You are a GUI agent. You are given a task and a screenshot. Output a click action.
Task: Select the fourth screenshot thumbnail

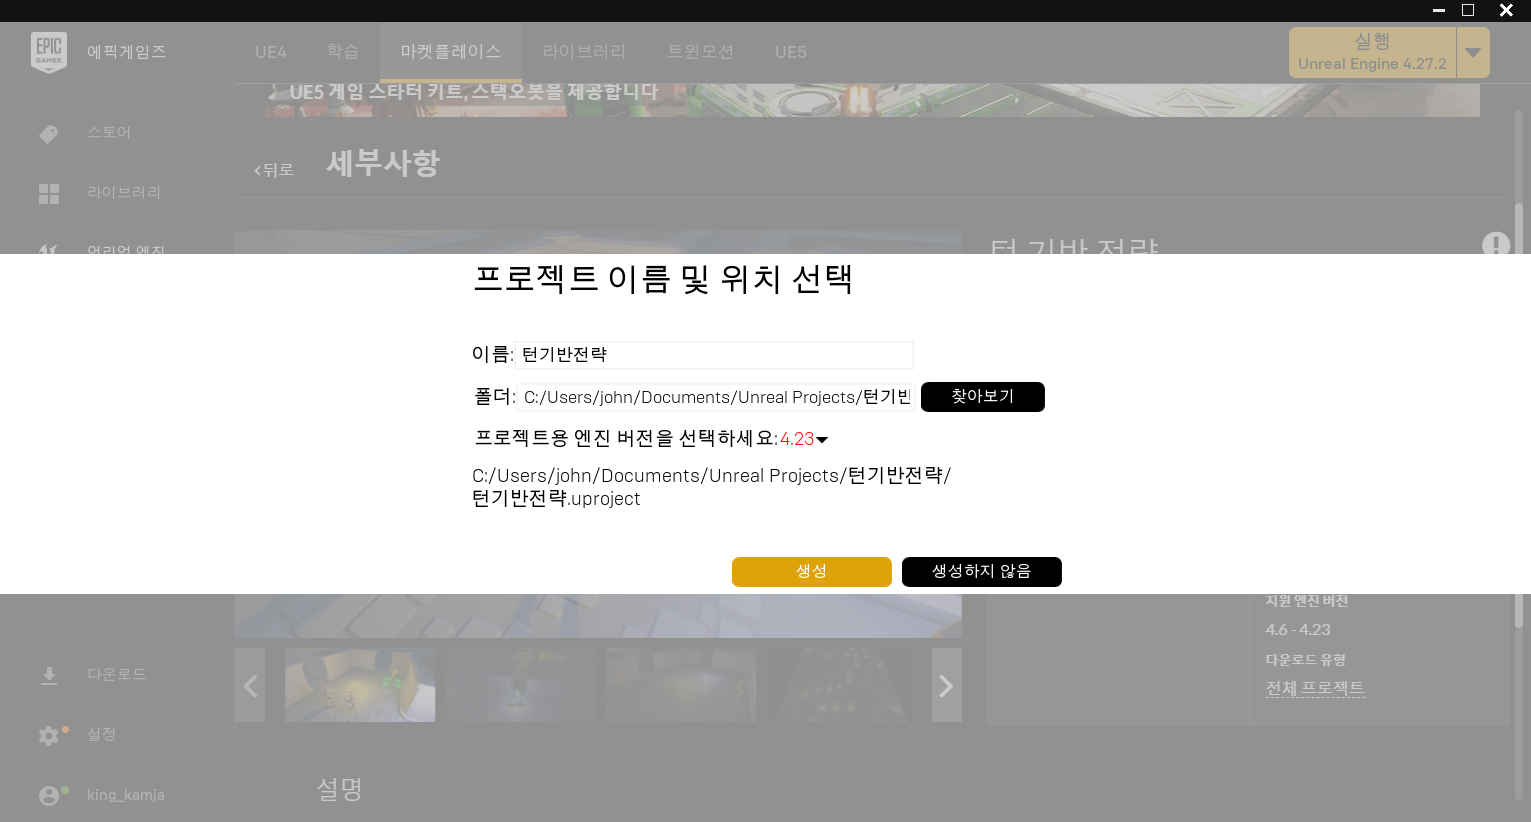(x=841, y=685)
